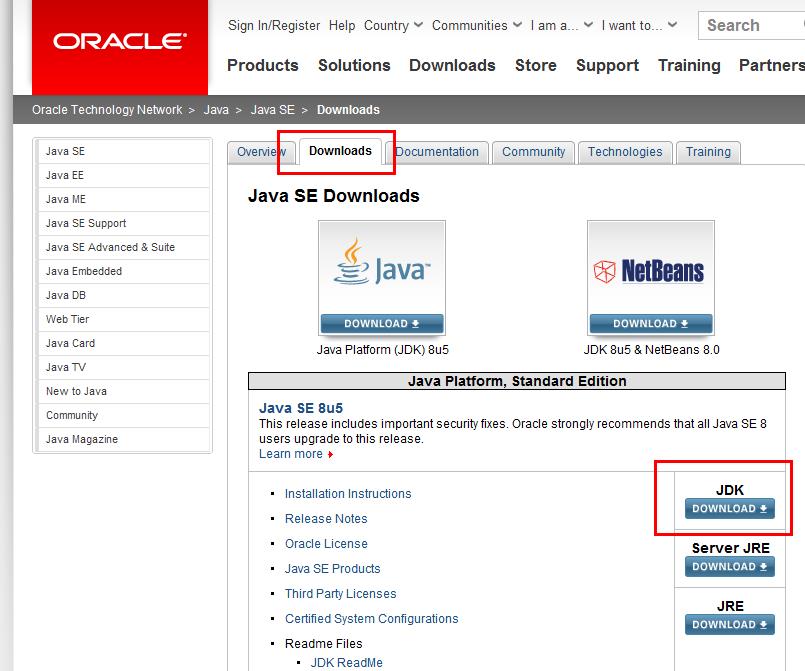Viewport: 805px width, 671px height.
Task: Click the Java SE 8u5 heading link
Action: point(301,408)
